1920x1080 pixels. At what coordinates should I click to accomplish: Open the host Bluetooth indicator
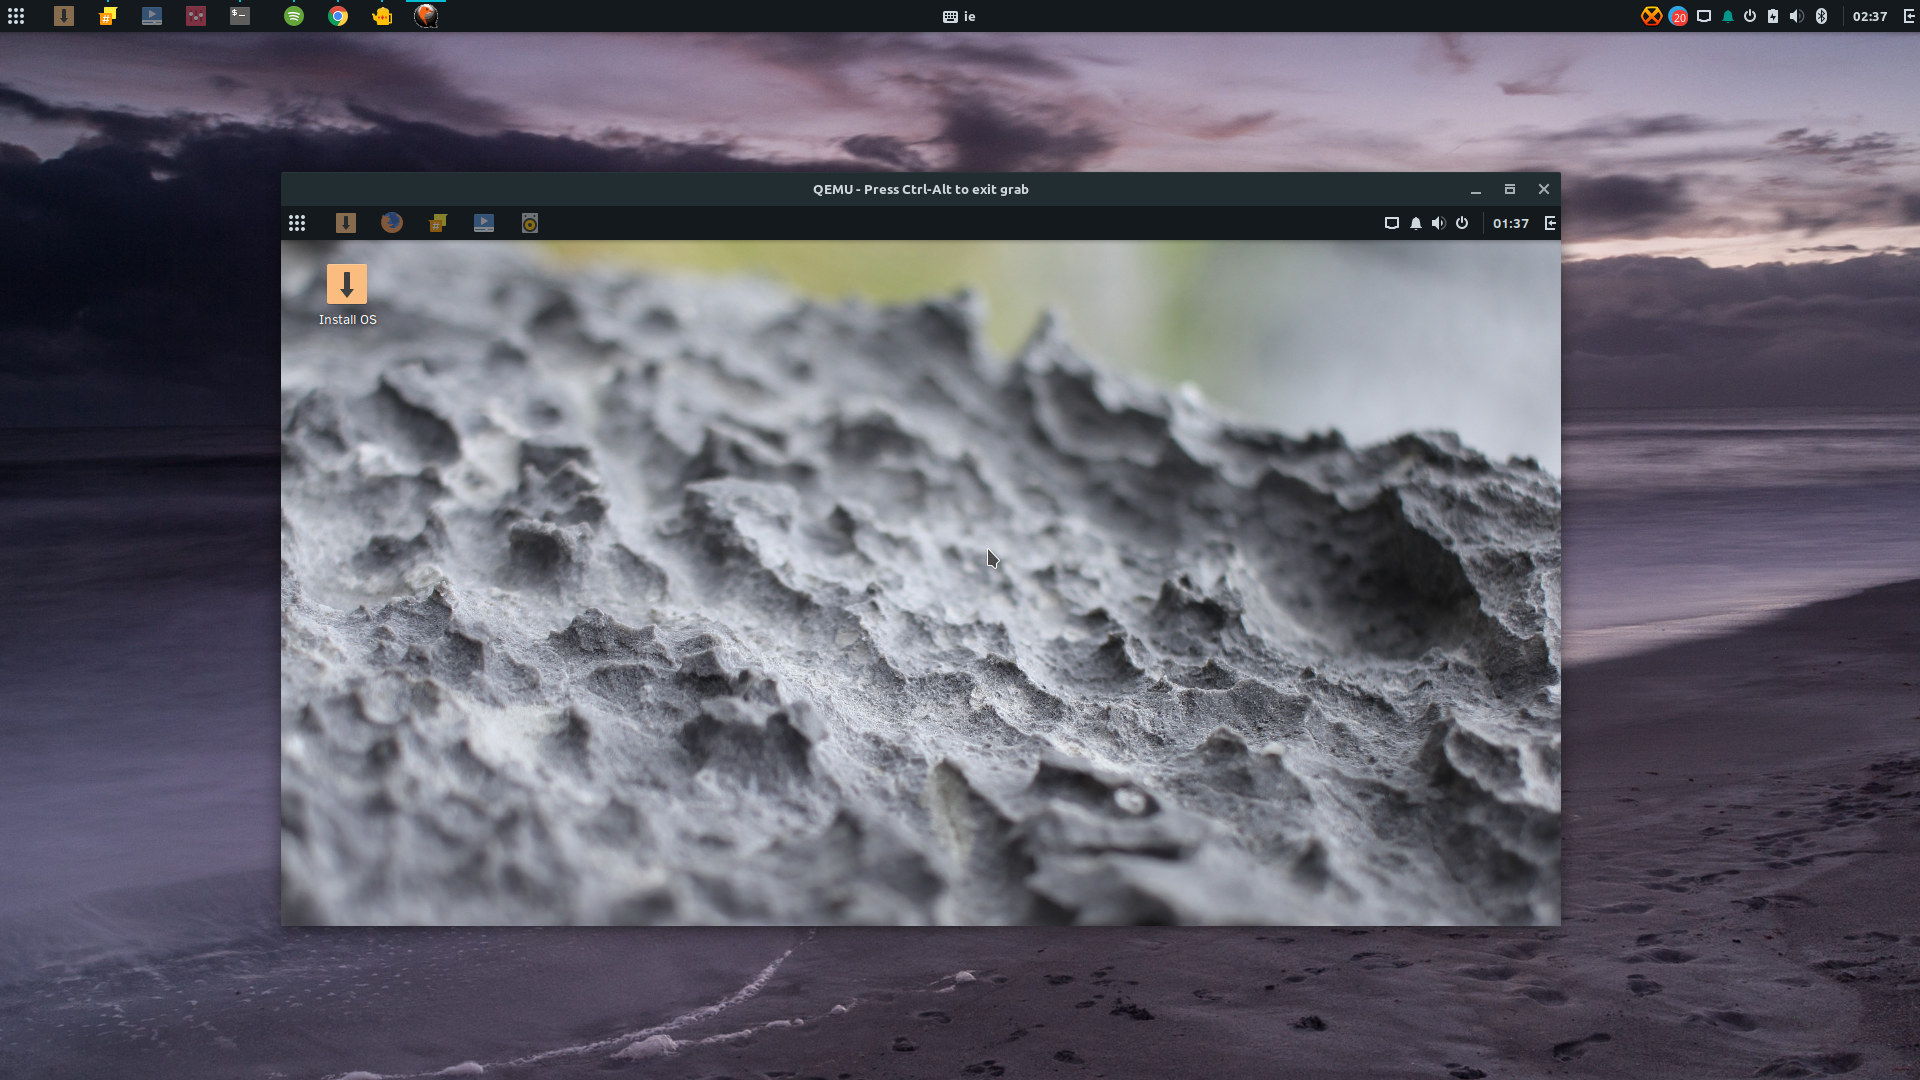click(x=1822, y=16)
